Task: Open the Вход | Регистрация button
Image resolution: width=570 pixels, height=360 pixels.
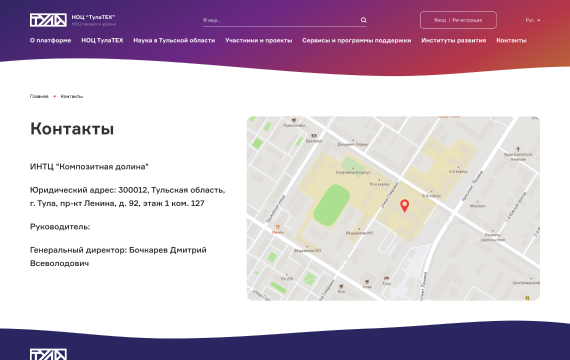Action: (x=458, y=20)
